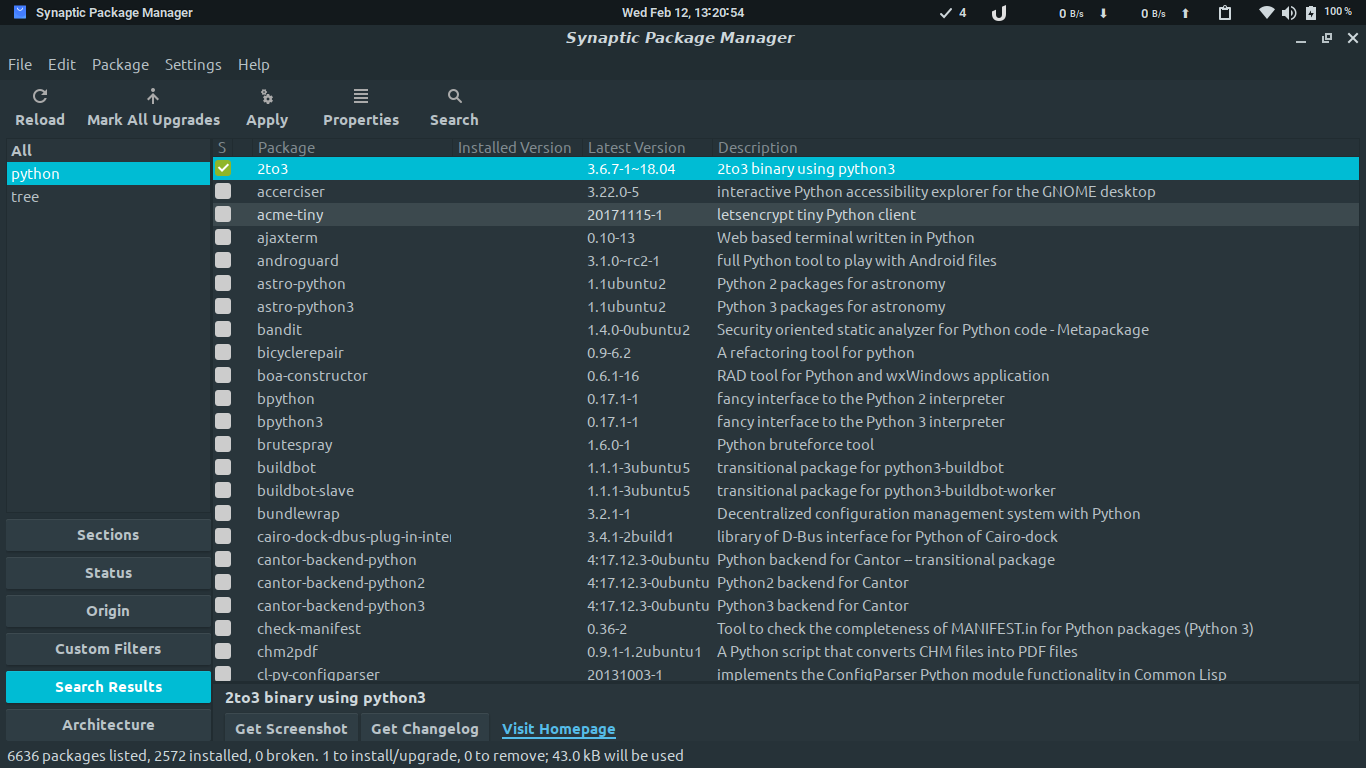This screenshot has height=768, width=1366.
Task: Open the Search magnifier tool
Action: pos(455,97)
